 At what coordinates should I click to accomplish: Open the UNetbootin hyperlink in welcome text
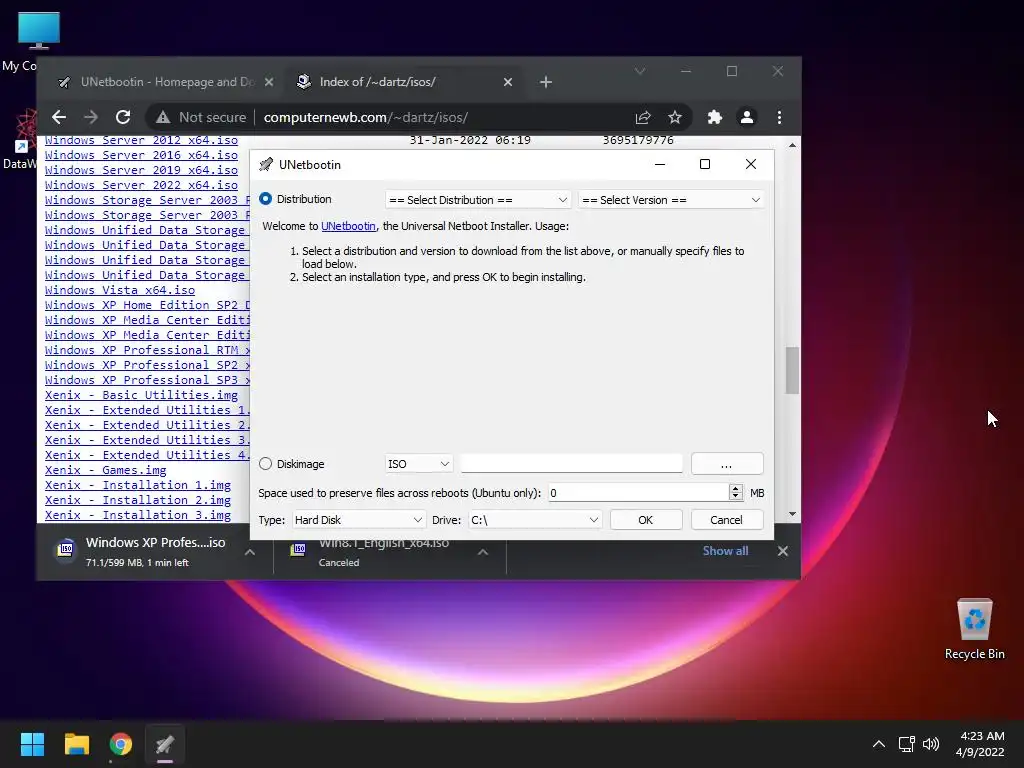[348, 226]
